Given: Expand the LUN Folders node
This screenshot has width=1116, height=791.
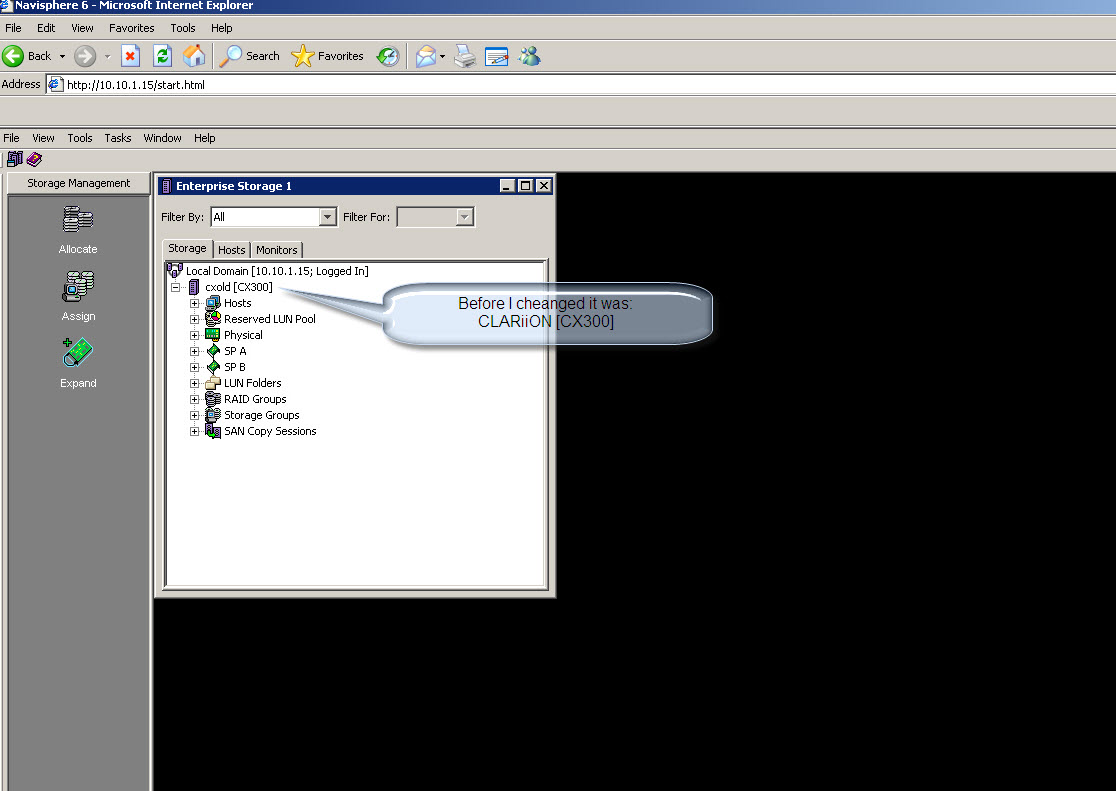Looking at the screenshot, I should tap(194, 383).
